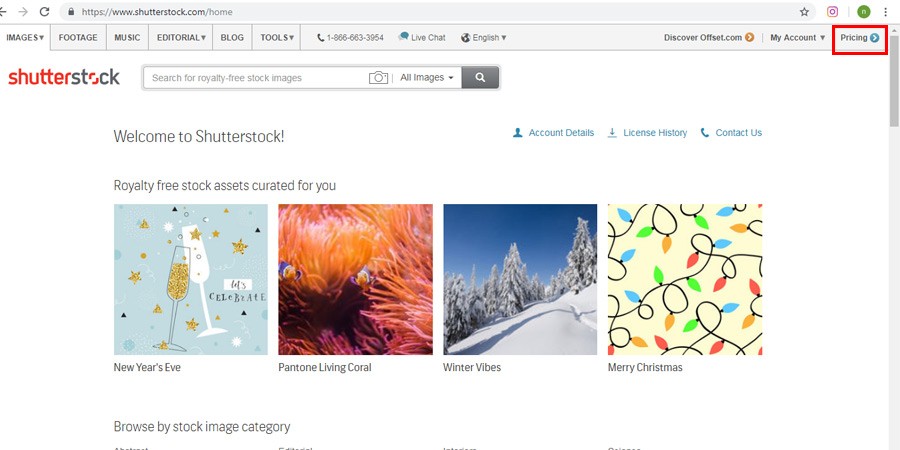Viewport: 900px width, 450px height.
Task: Reload the page using the refresh icon
Action: point(45,12)
